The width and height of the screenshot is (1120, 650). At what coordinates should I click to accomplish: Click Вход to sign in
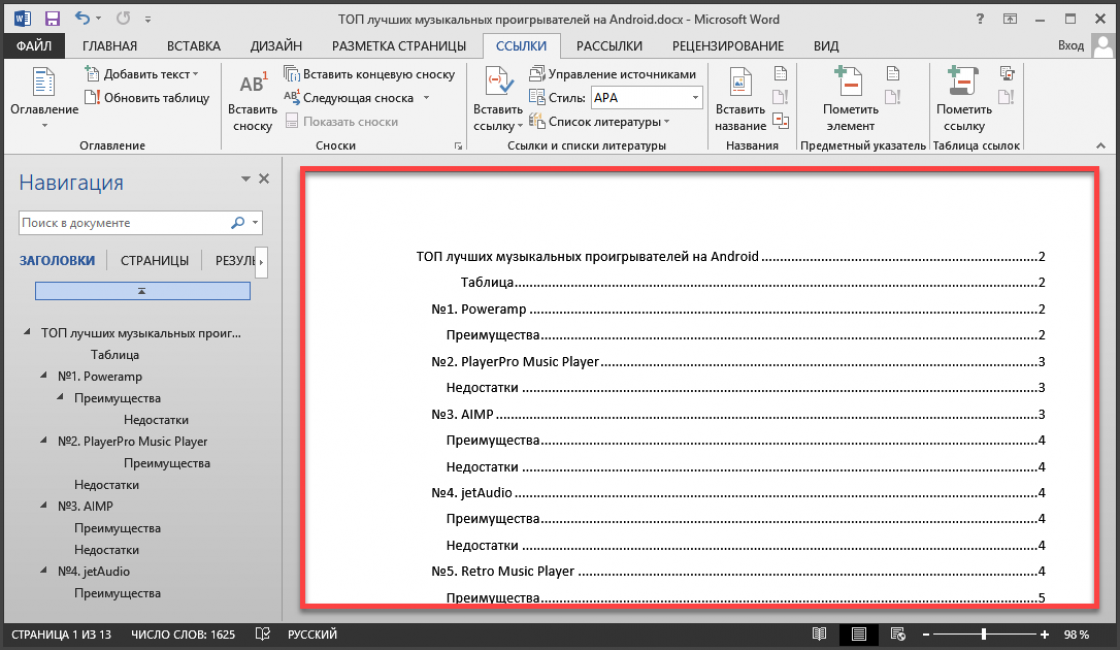1071,46
